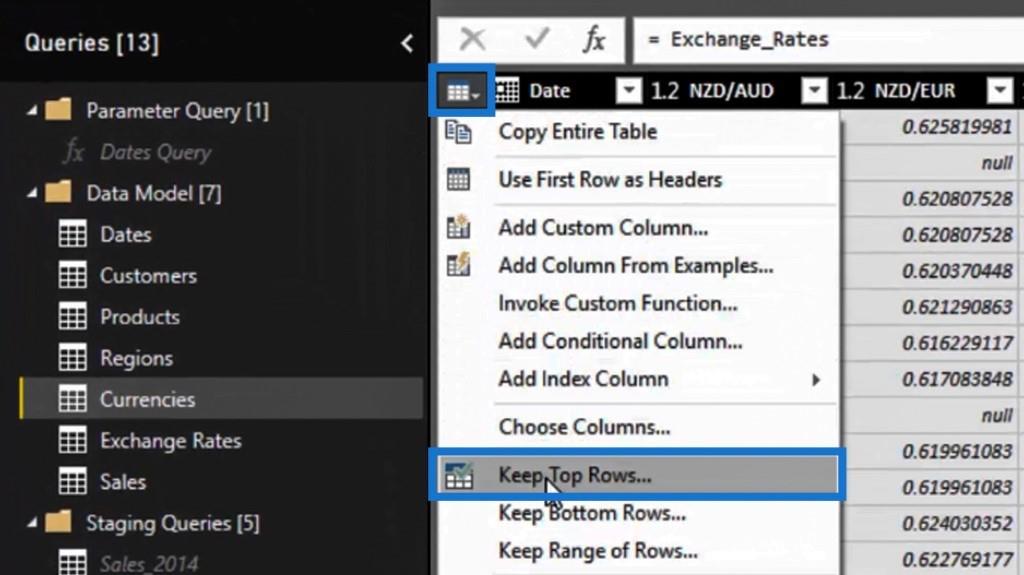Viewport: 1024px width, 575px height.
Task: Click the Date column type icon
Action: pyautogui.click(x=508, y=91)
